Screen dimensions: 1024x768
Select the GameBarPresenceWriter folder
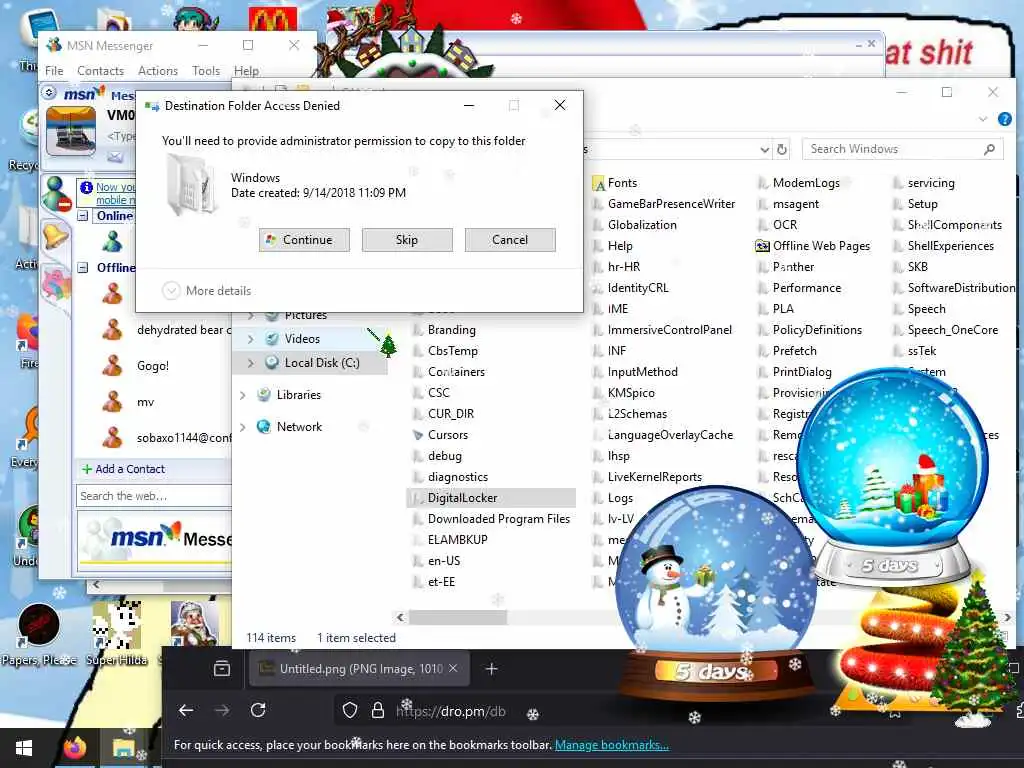pyautogui.click(x=664, y=204)
